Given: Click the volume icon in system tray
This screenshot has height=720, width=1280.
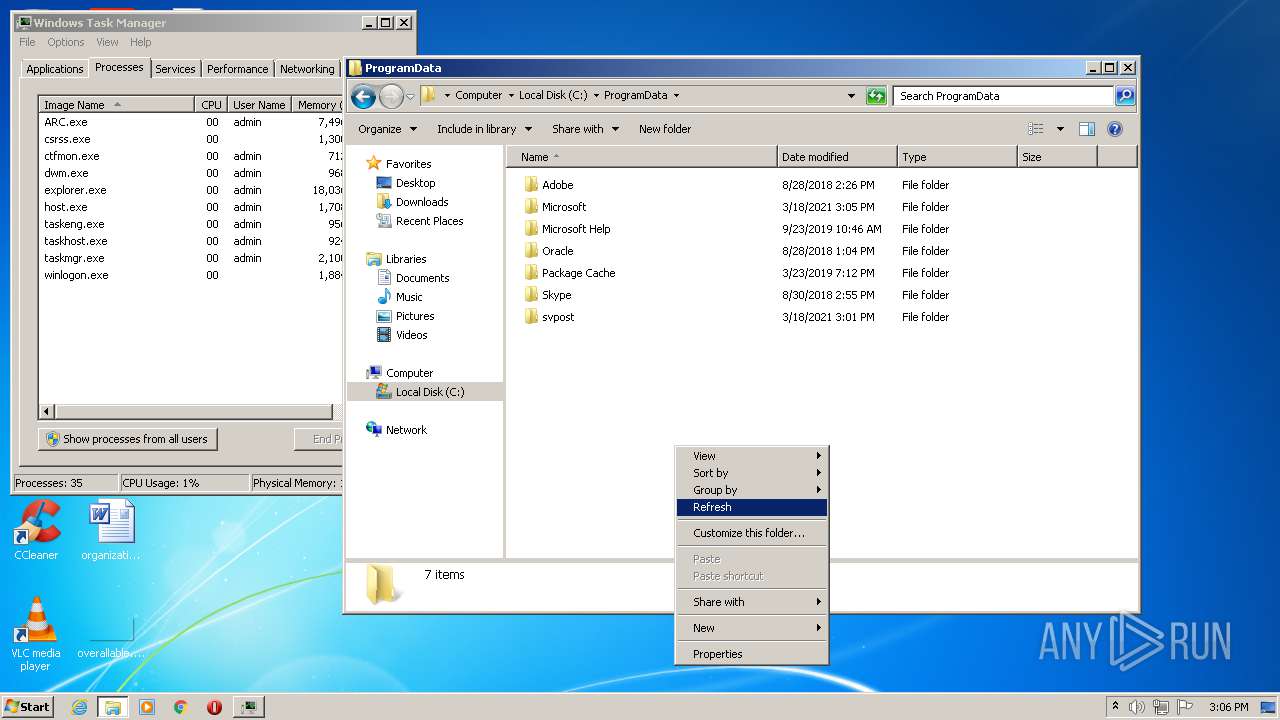Looking at the screenshot, I should [x=1137, y=707].
